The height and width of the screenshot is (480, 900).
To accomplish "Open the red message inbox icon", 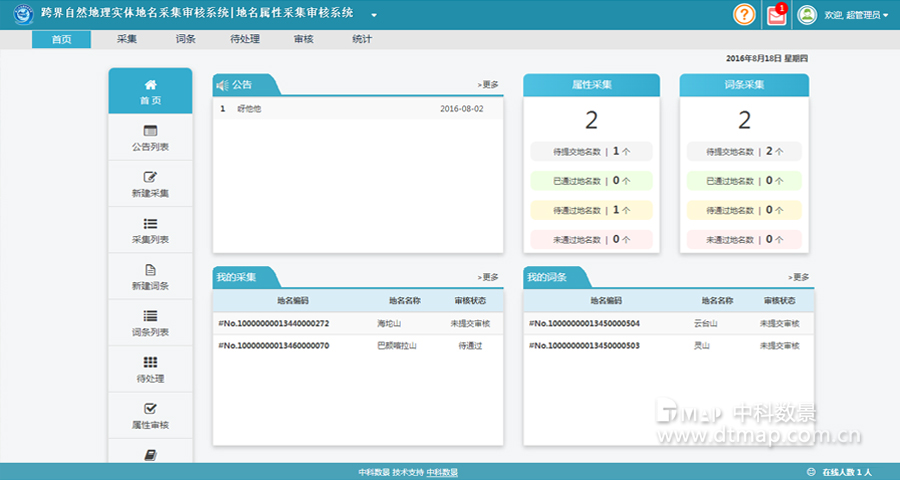I will coord(776,15).
